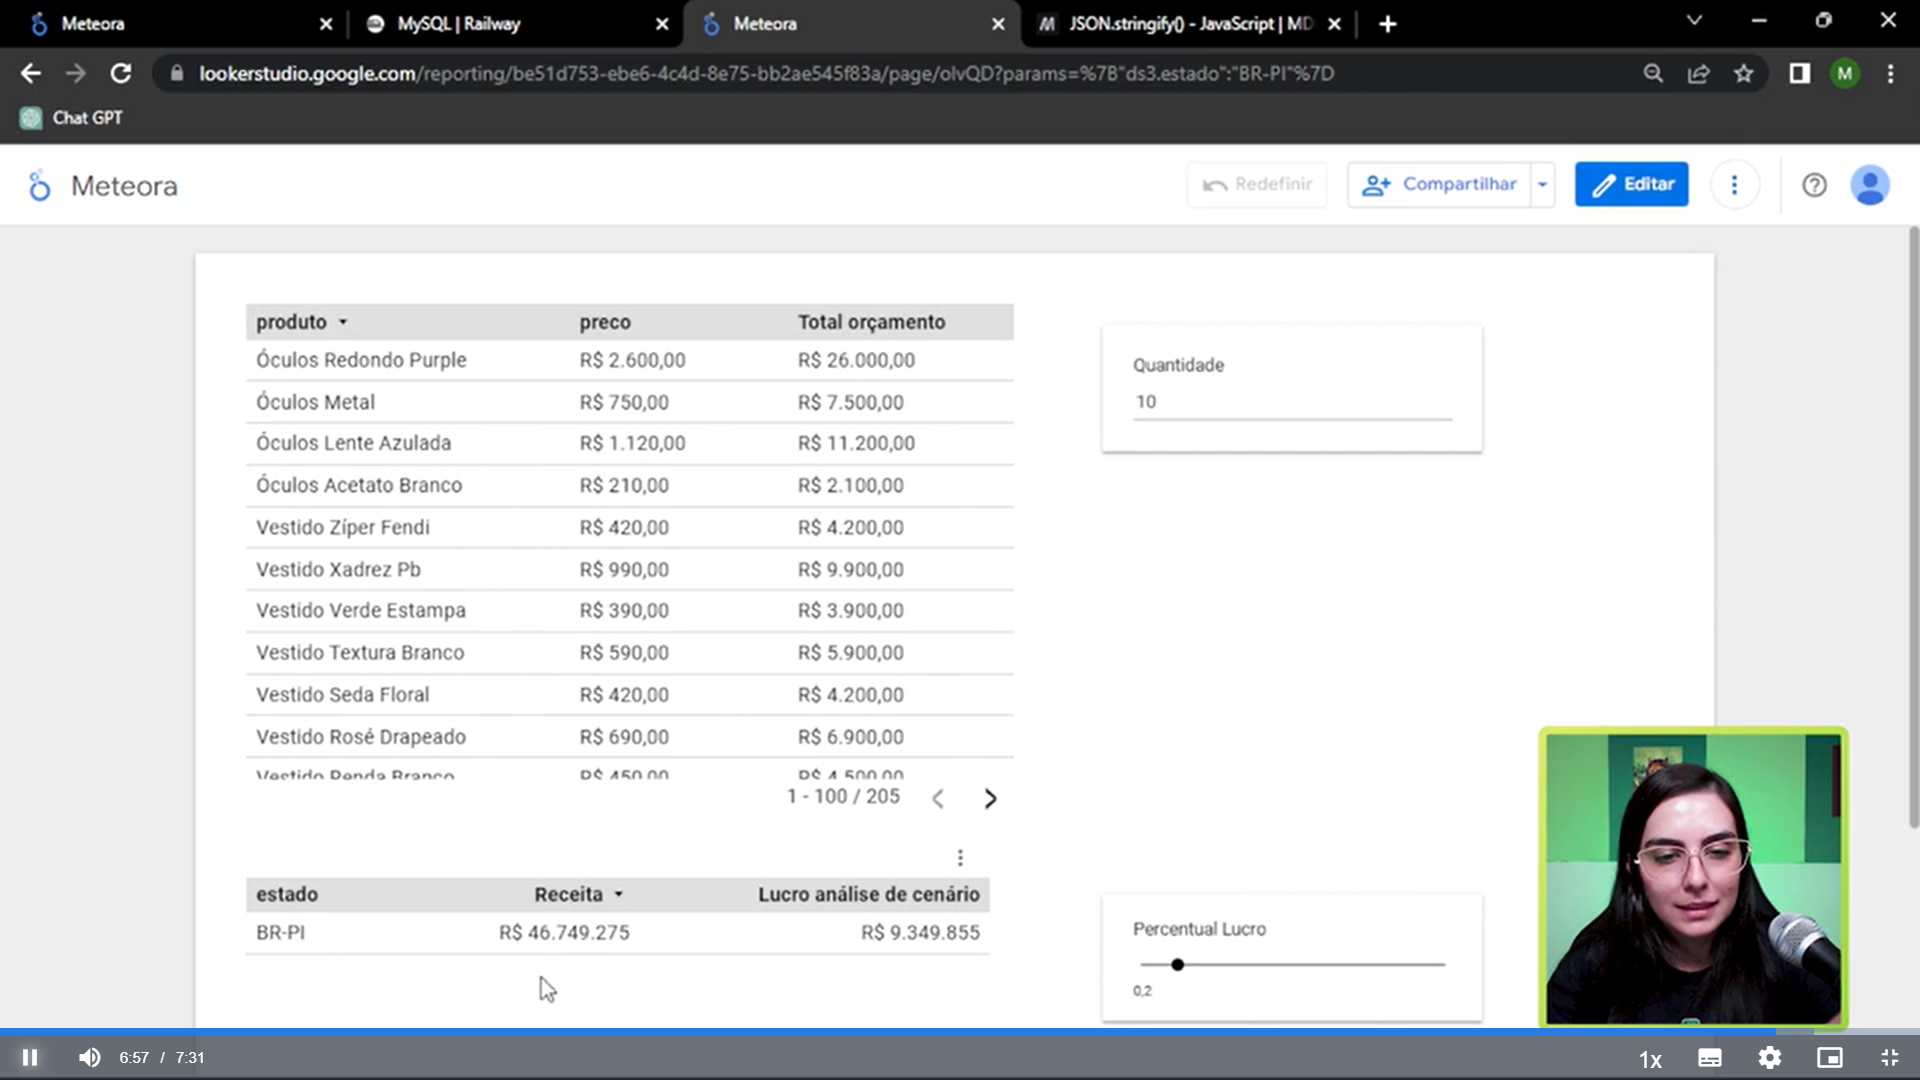Click the preco column header

pos(605,322)
